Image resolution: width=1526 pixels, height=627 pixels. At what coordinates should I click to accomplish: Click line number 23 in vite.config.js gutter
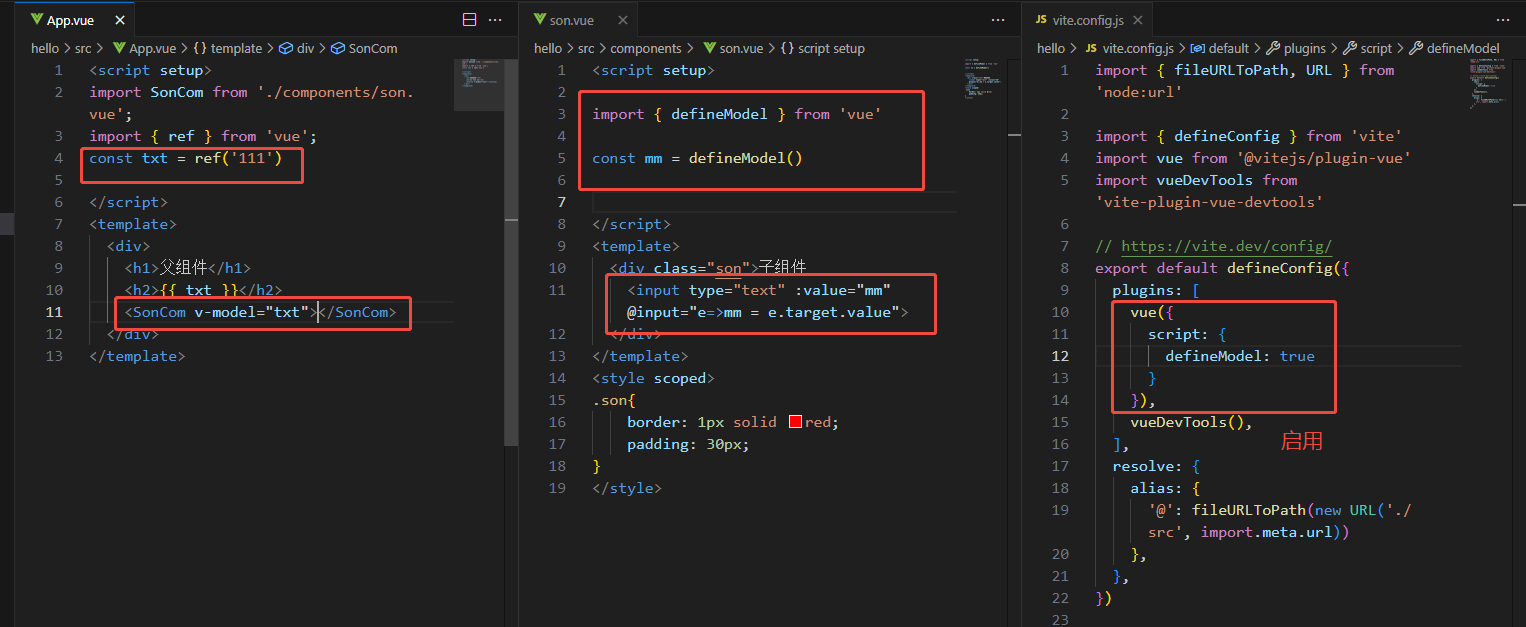tap(1060, 620)
